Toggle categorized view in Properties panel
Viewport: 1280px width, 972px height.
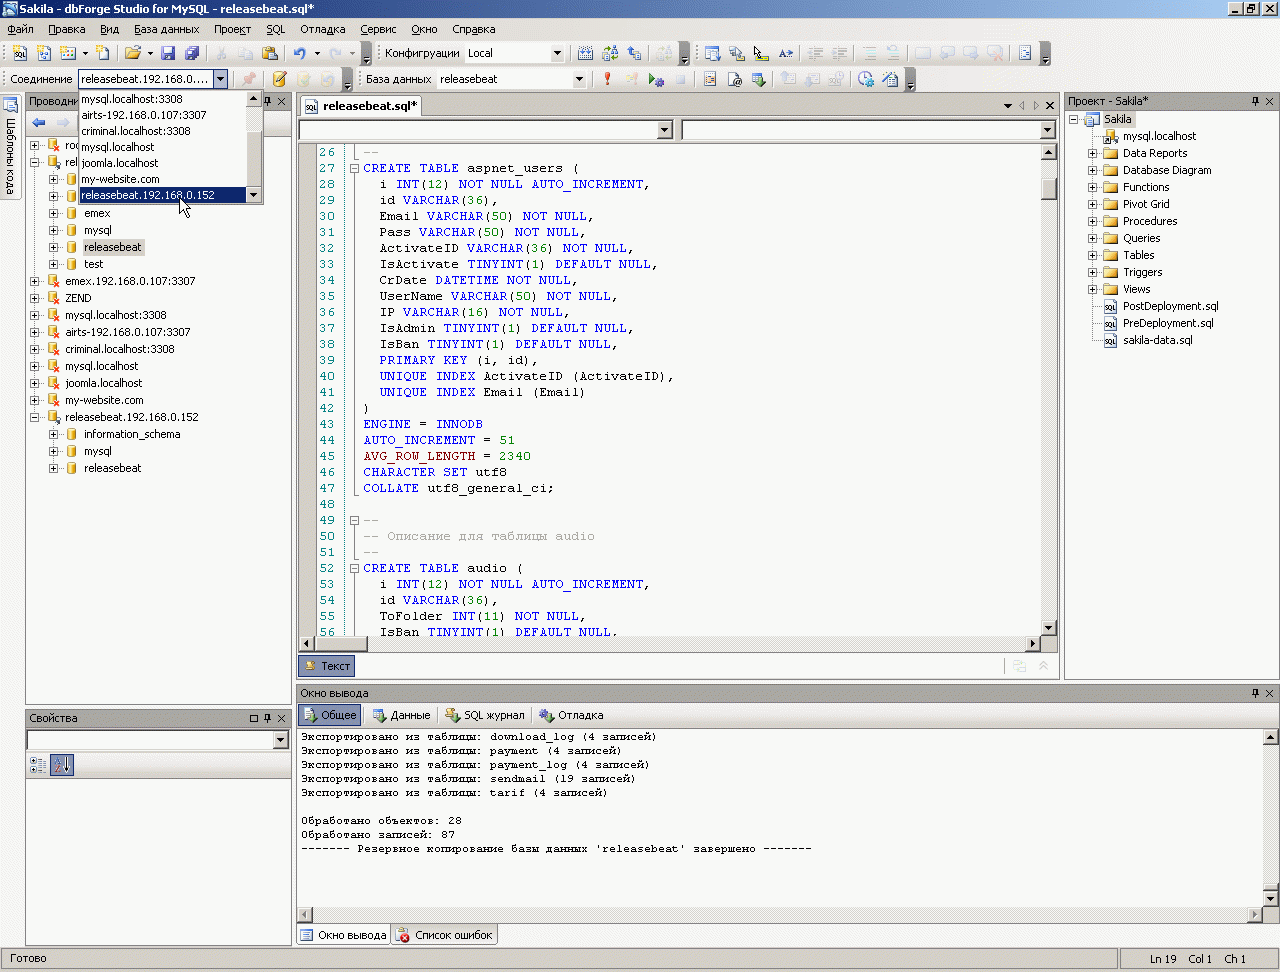(38, 765)
